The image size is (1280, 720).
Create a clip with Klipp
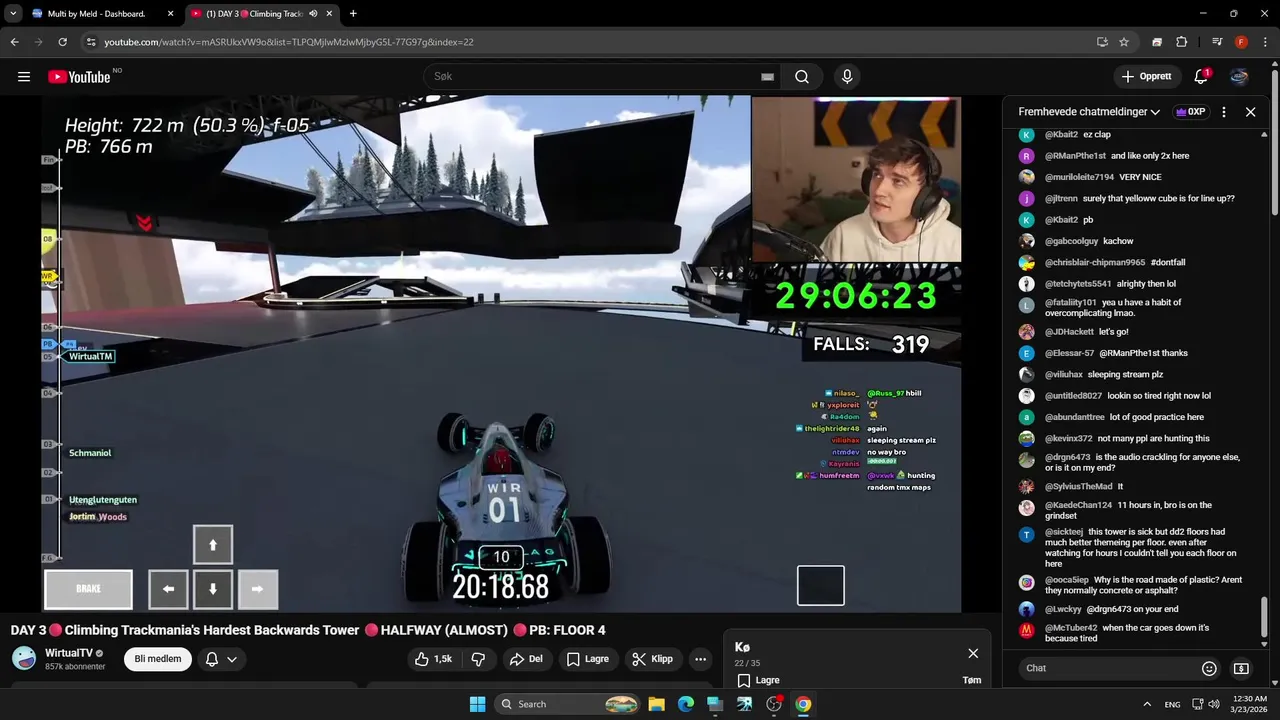pyautogui.click(x=652, y=659)
